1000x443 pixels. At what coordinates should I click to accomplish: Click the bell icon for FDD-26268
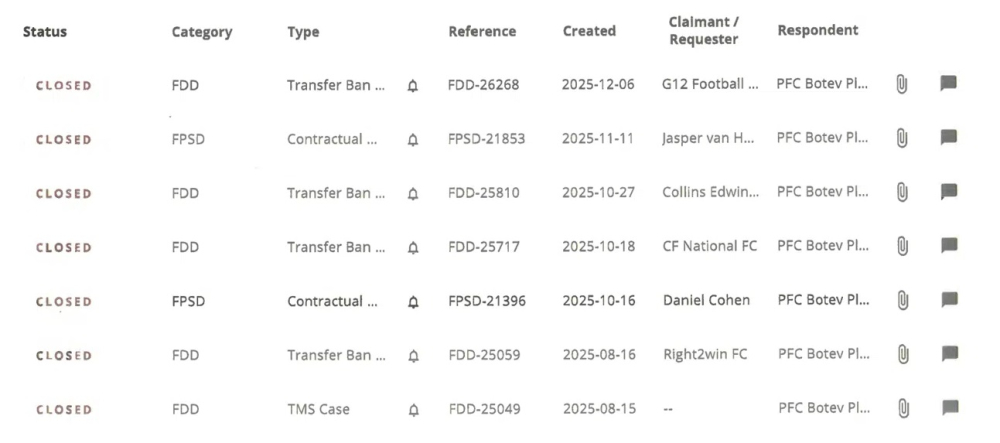pyautogui.click(x=412, y=86)
